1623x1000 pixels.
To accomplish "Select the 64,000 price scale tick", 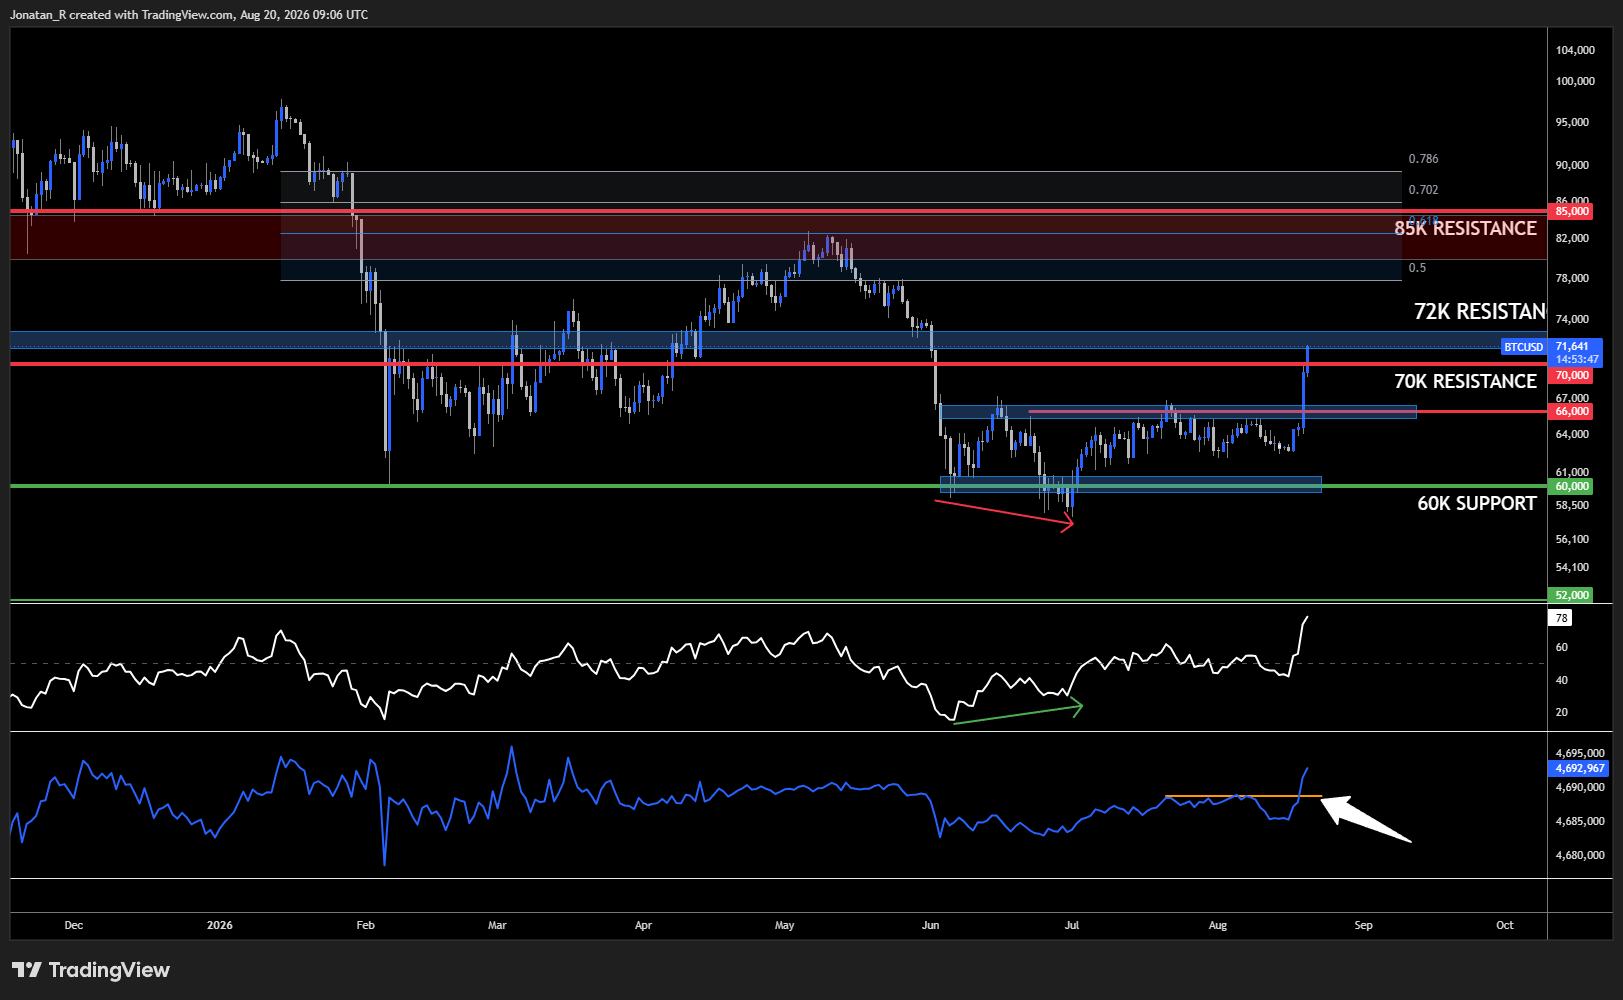I will (1572, 434).
